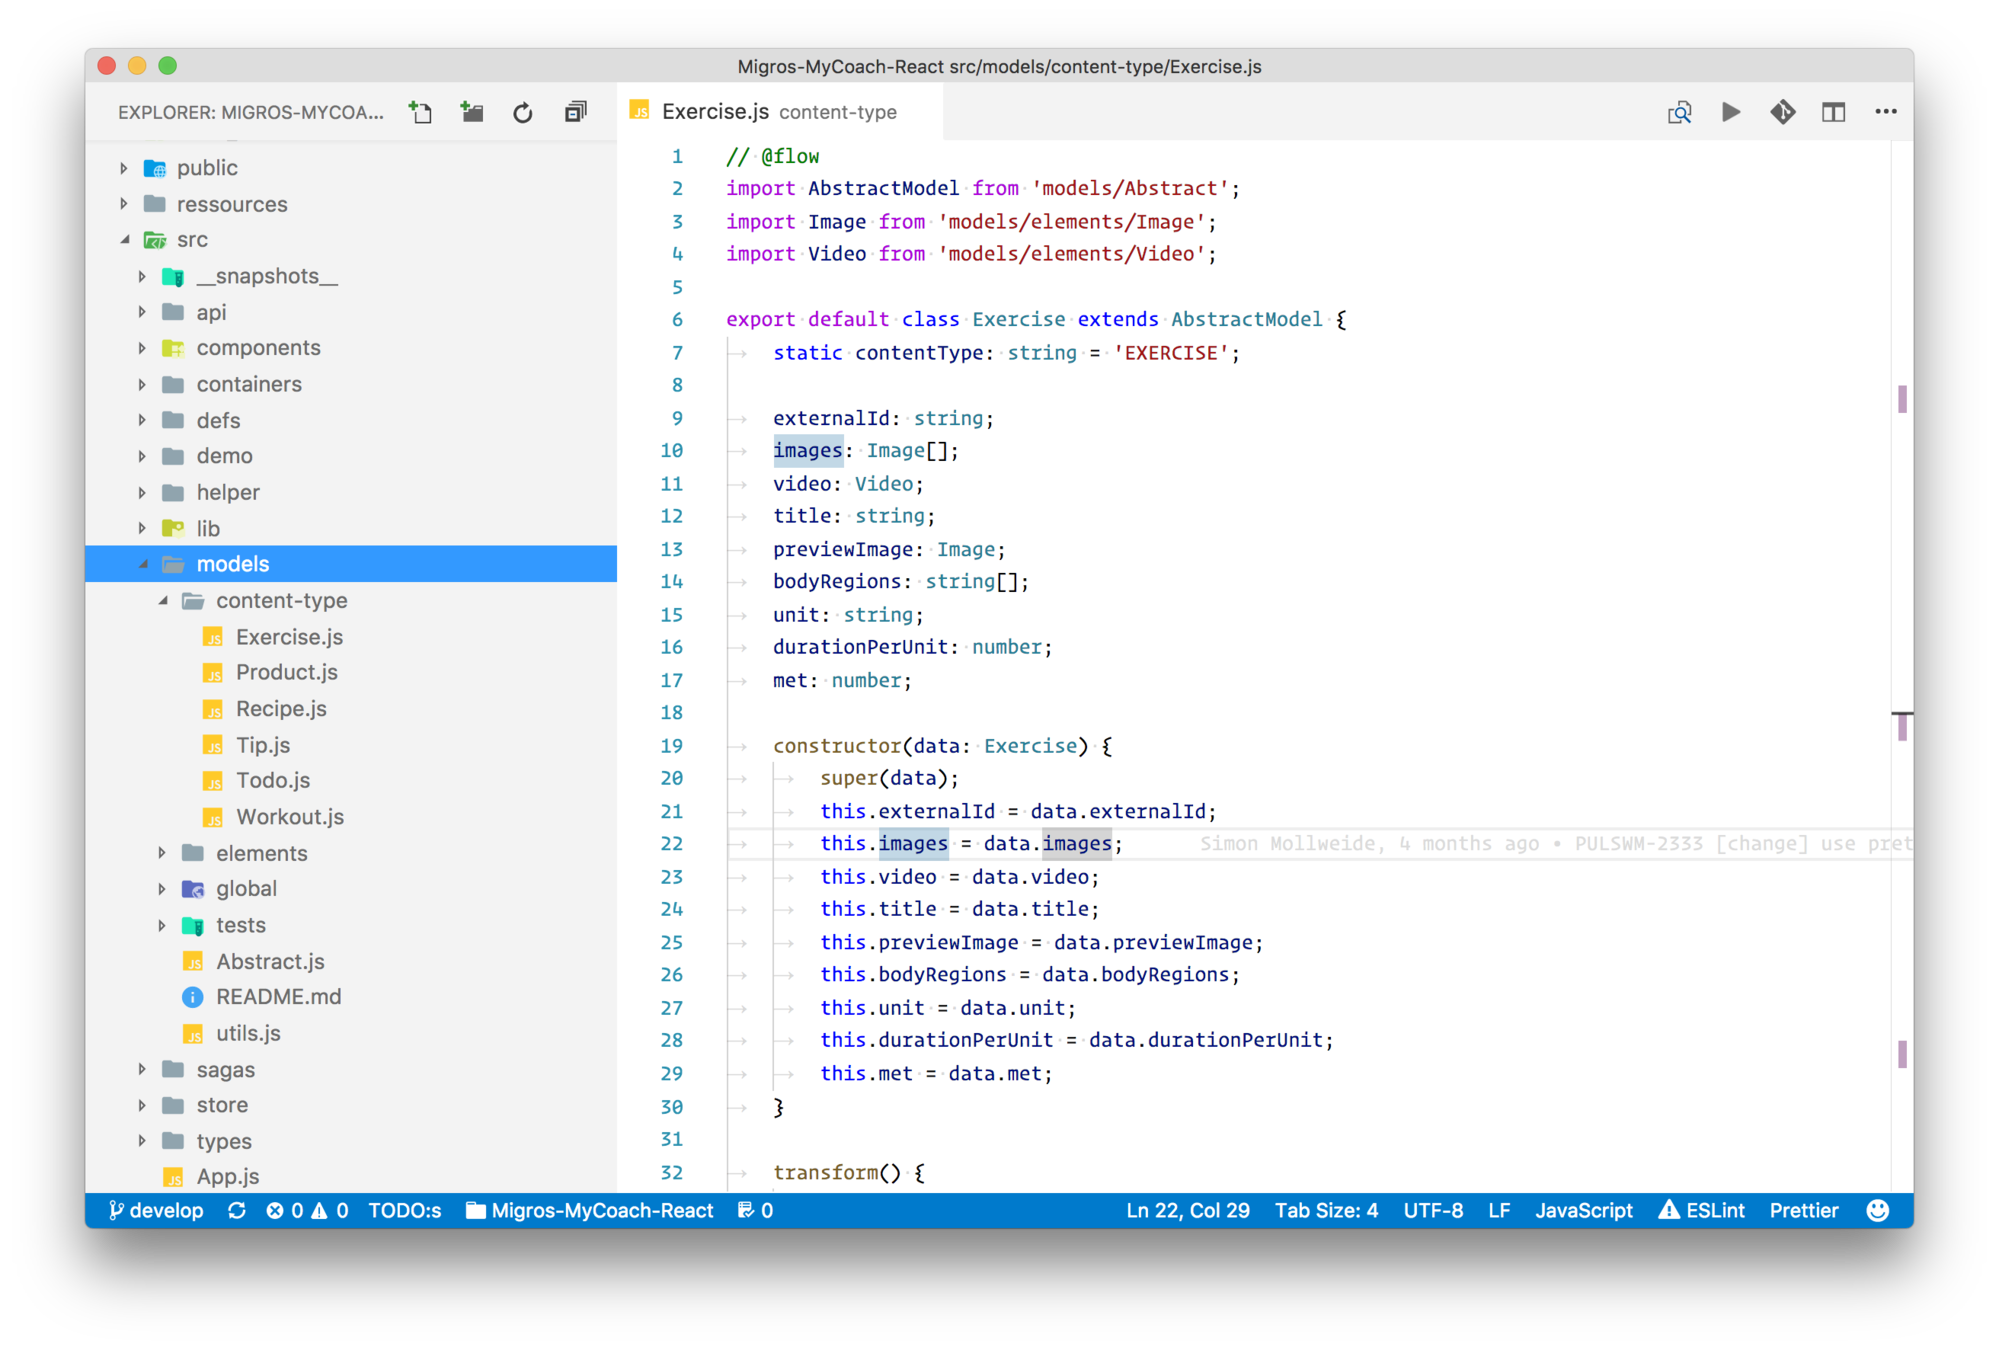Open Workout.js from the file tree

289,817
